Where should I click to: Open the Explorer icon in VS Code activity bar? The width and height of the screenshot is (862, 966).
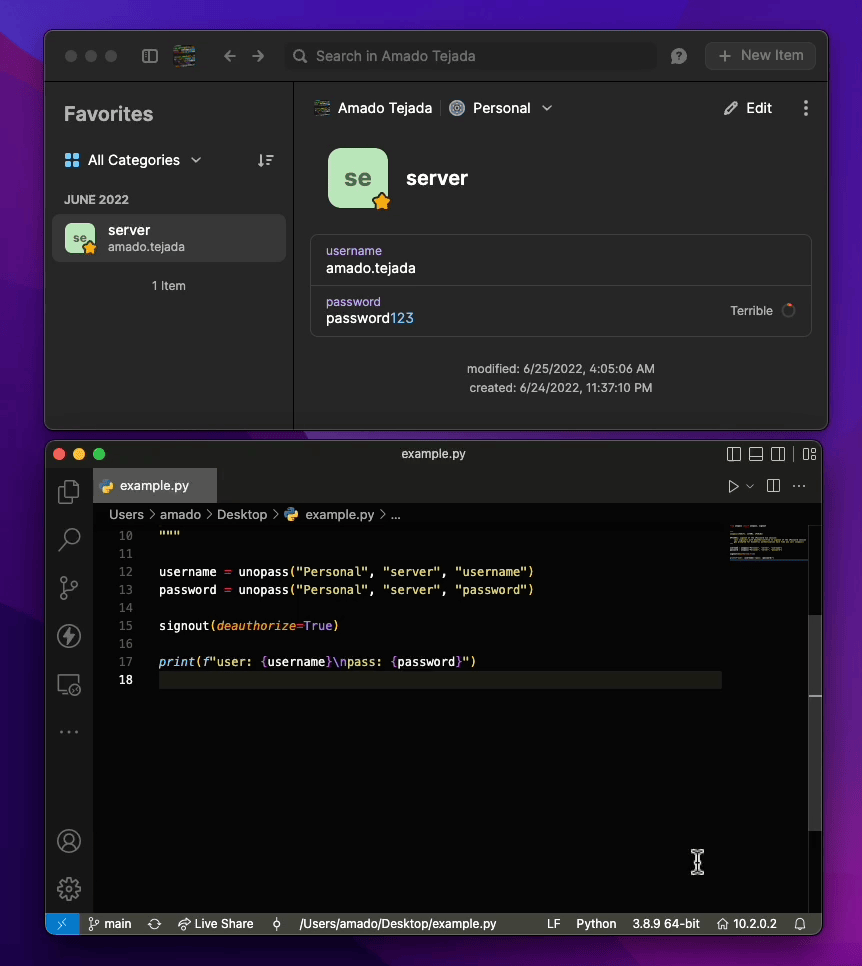pyautogui.click(x=69, y=492)
